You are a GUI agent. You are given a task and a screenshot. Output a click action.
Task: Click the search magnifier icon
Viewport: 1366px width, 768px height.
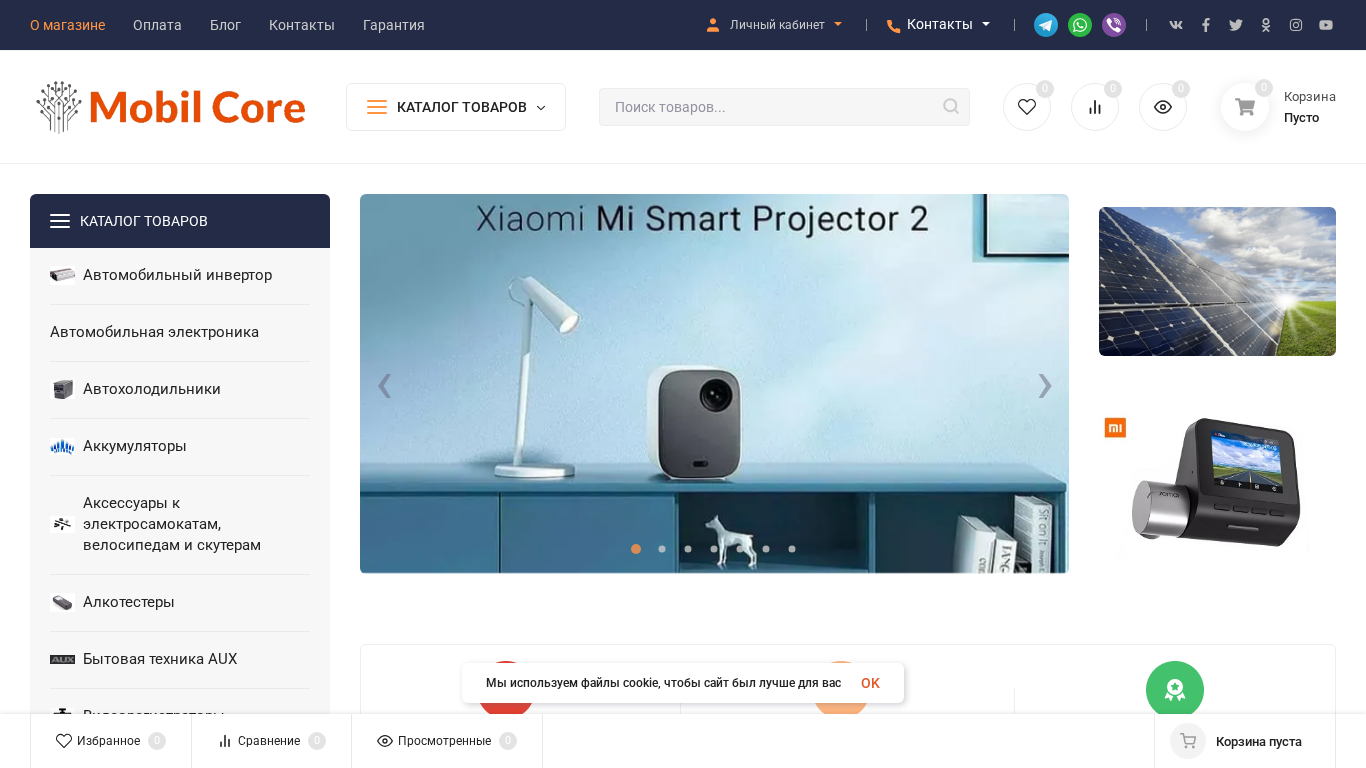pos(951,107)
